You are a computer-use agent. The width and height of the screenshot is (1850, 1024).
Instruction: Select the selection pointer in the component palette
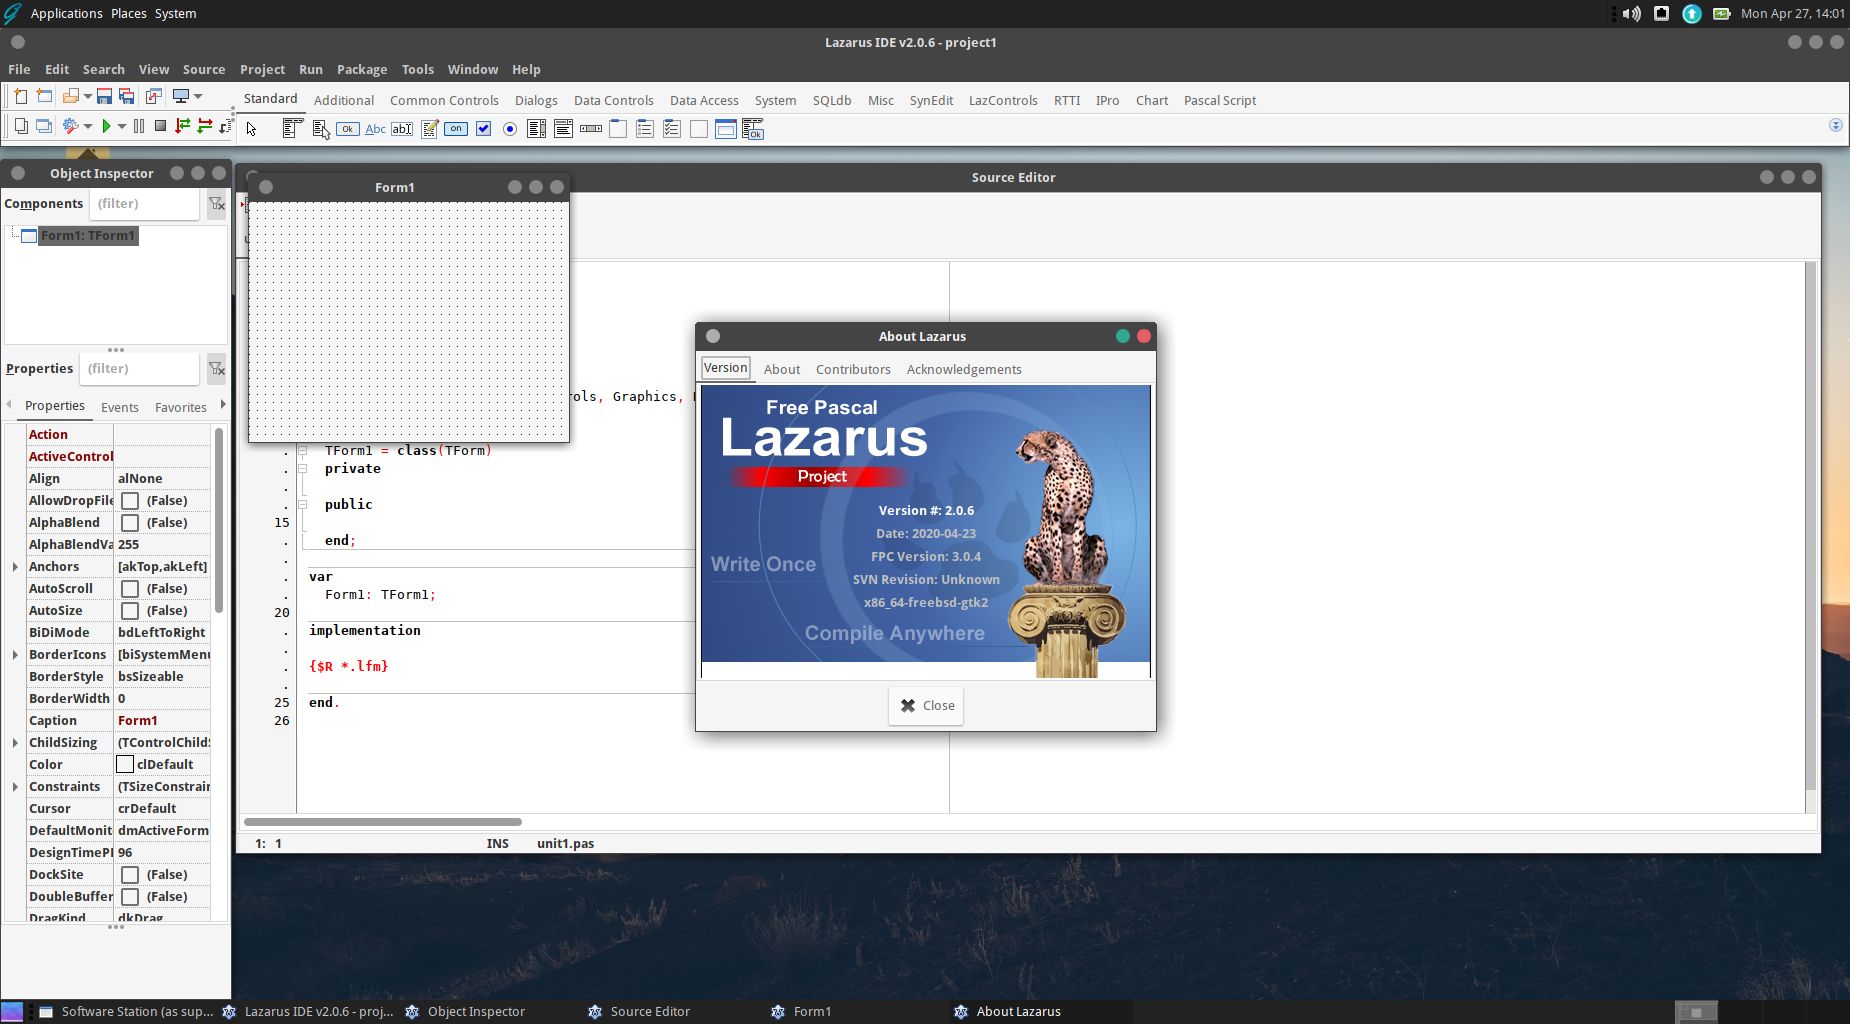pyautogui.click(x=251, y=129)
